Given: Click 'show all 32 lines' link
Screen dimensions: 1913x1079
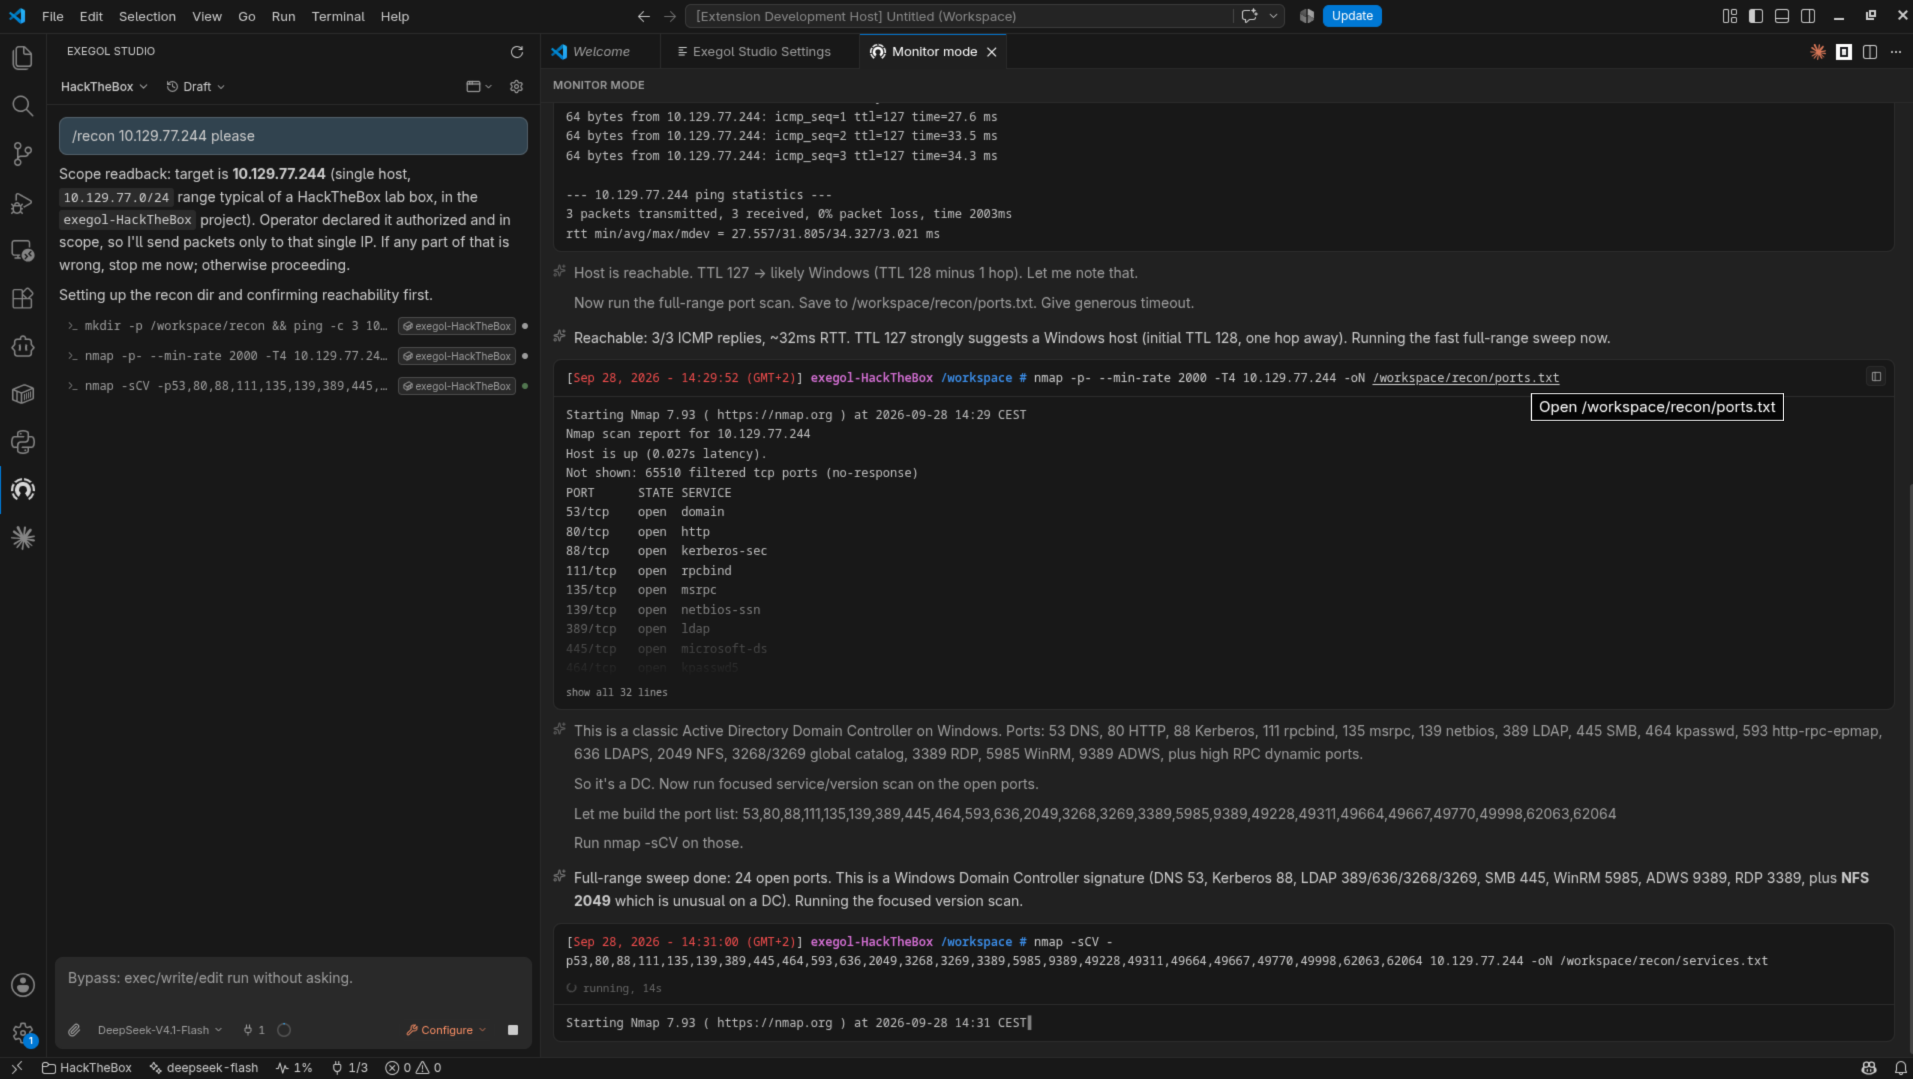Looking at the screenshot, I should coord(616,692).
